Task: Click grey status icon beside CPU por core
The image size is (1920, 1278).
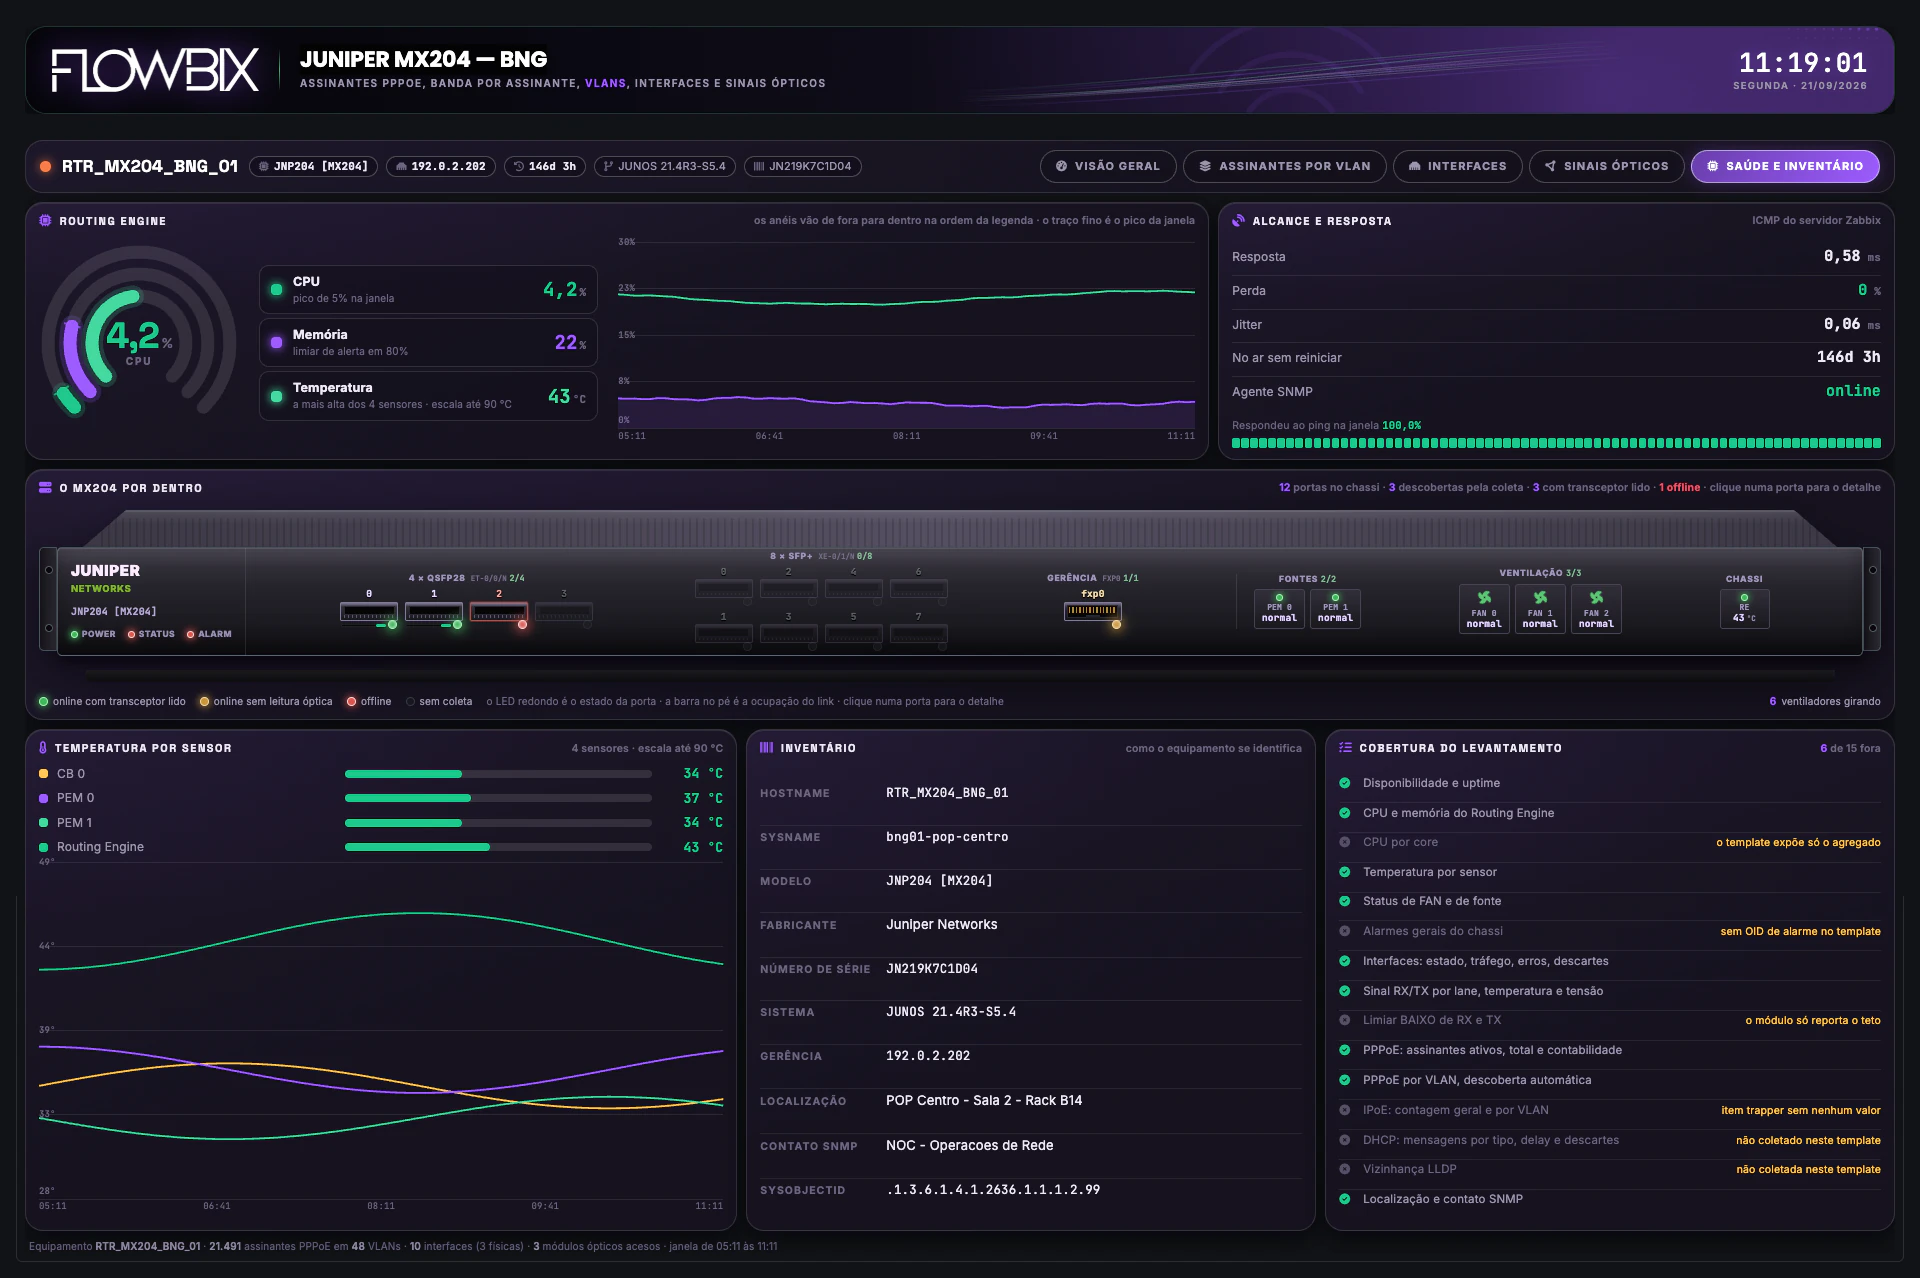Action: (1345, 842)
